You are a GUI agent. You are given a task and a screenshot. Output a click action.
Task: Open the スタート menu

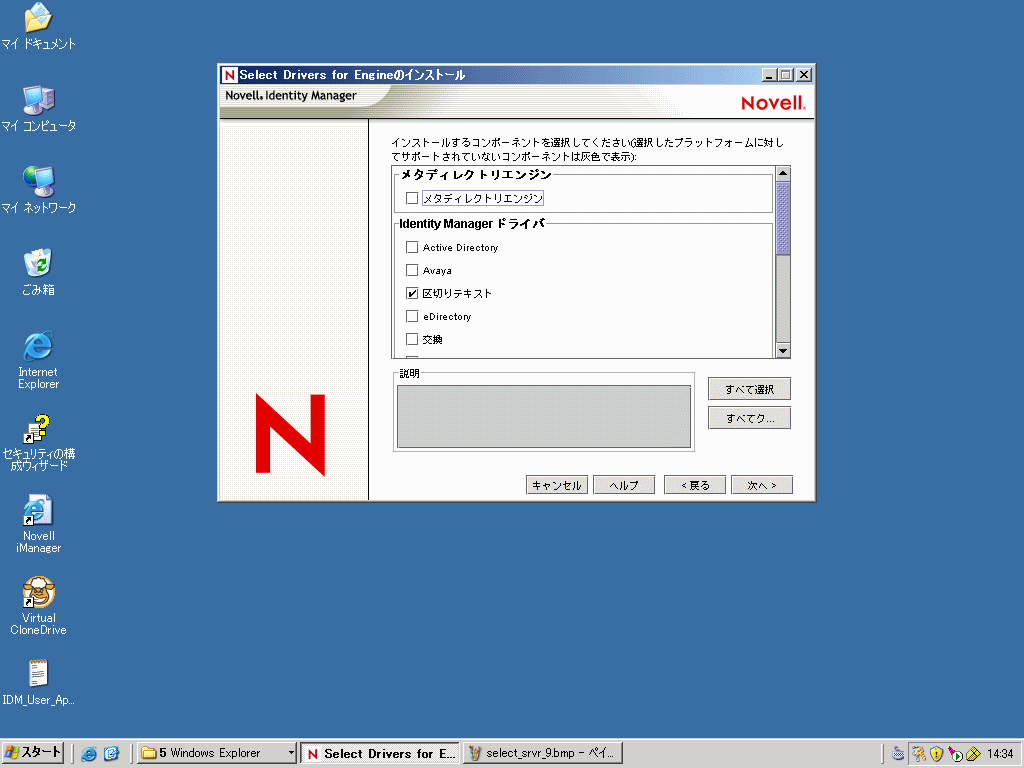pyautogui.click(x=33, y=752)
